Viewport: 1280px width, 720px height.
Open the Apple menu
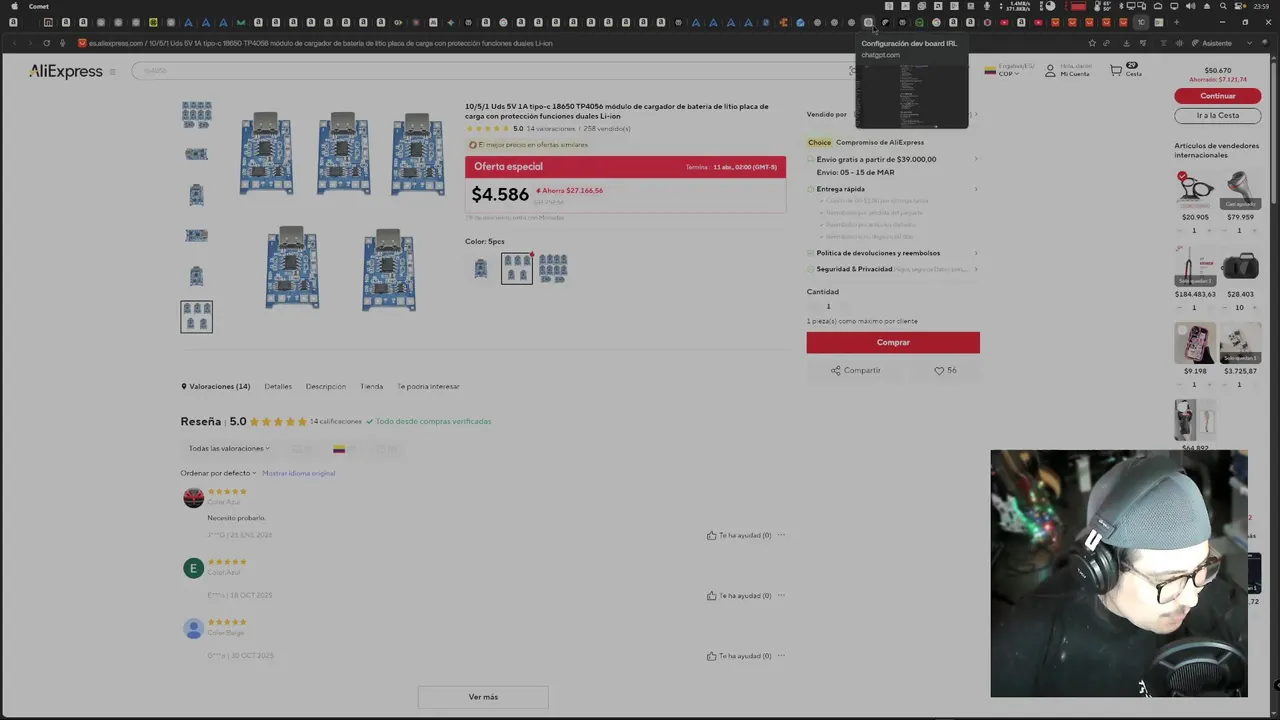pos(12,6)
